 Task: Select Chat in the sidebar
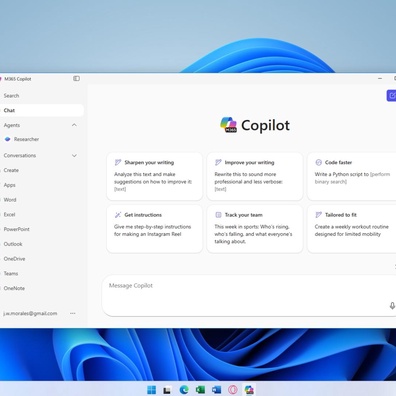(42, 110)
